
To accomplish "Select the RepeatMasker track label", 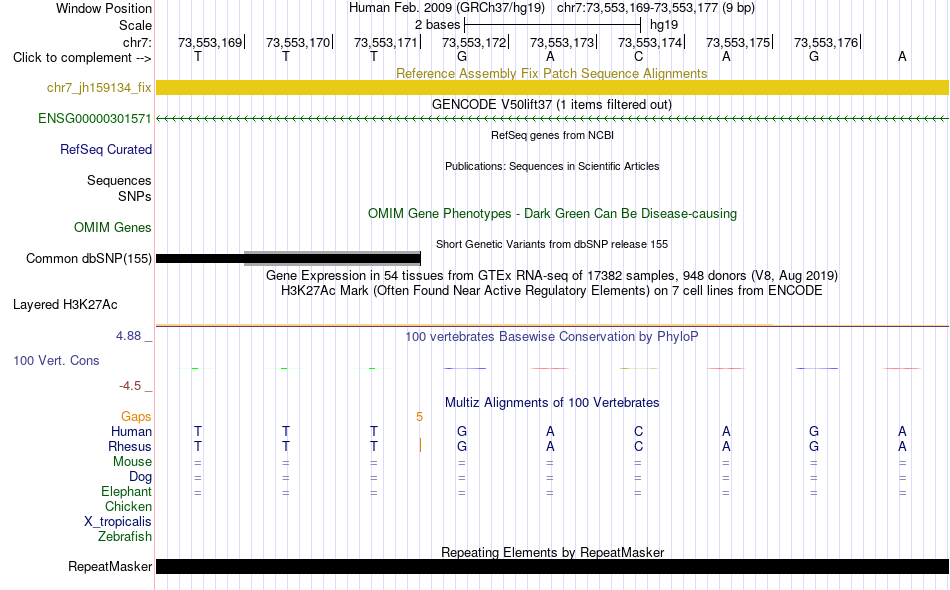I will point(110,566).
